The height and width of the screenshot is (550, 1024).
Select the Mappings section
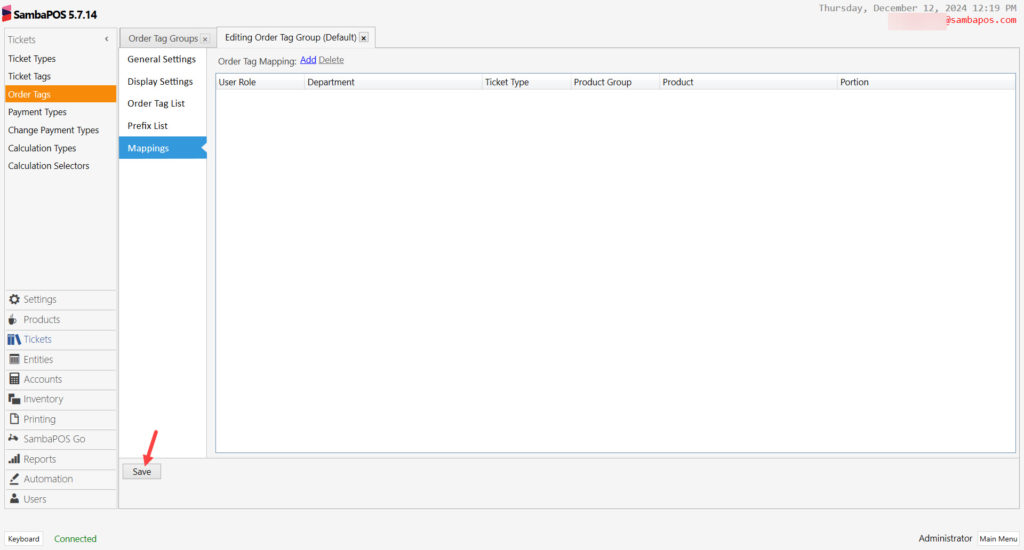(x=162, y=148)
